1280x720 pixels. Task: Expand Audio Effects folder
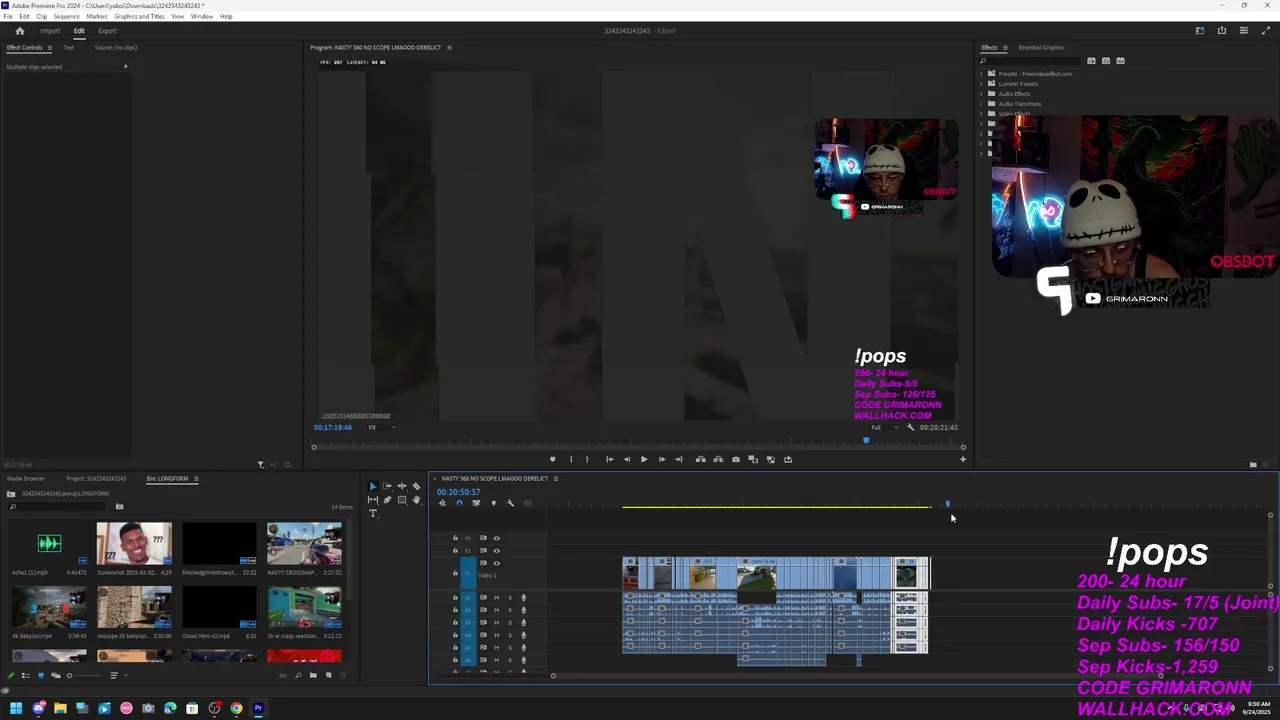click(x=982, y=94)
